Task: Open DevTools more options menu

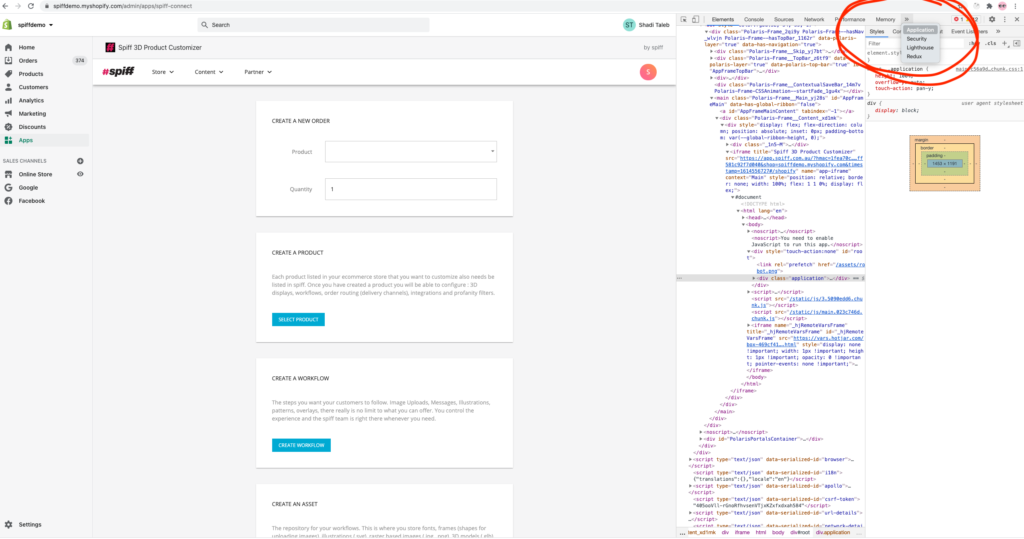Action: [1005, 20]
